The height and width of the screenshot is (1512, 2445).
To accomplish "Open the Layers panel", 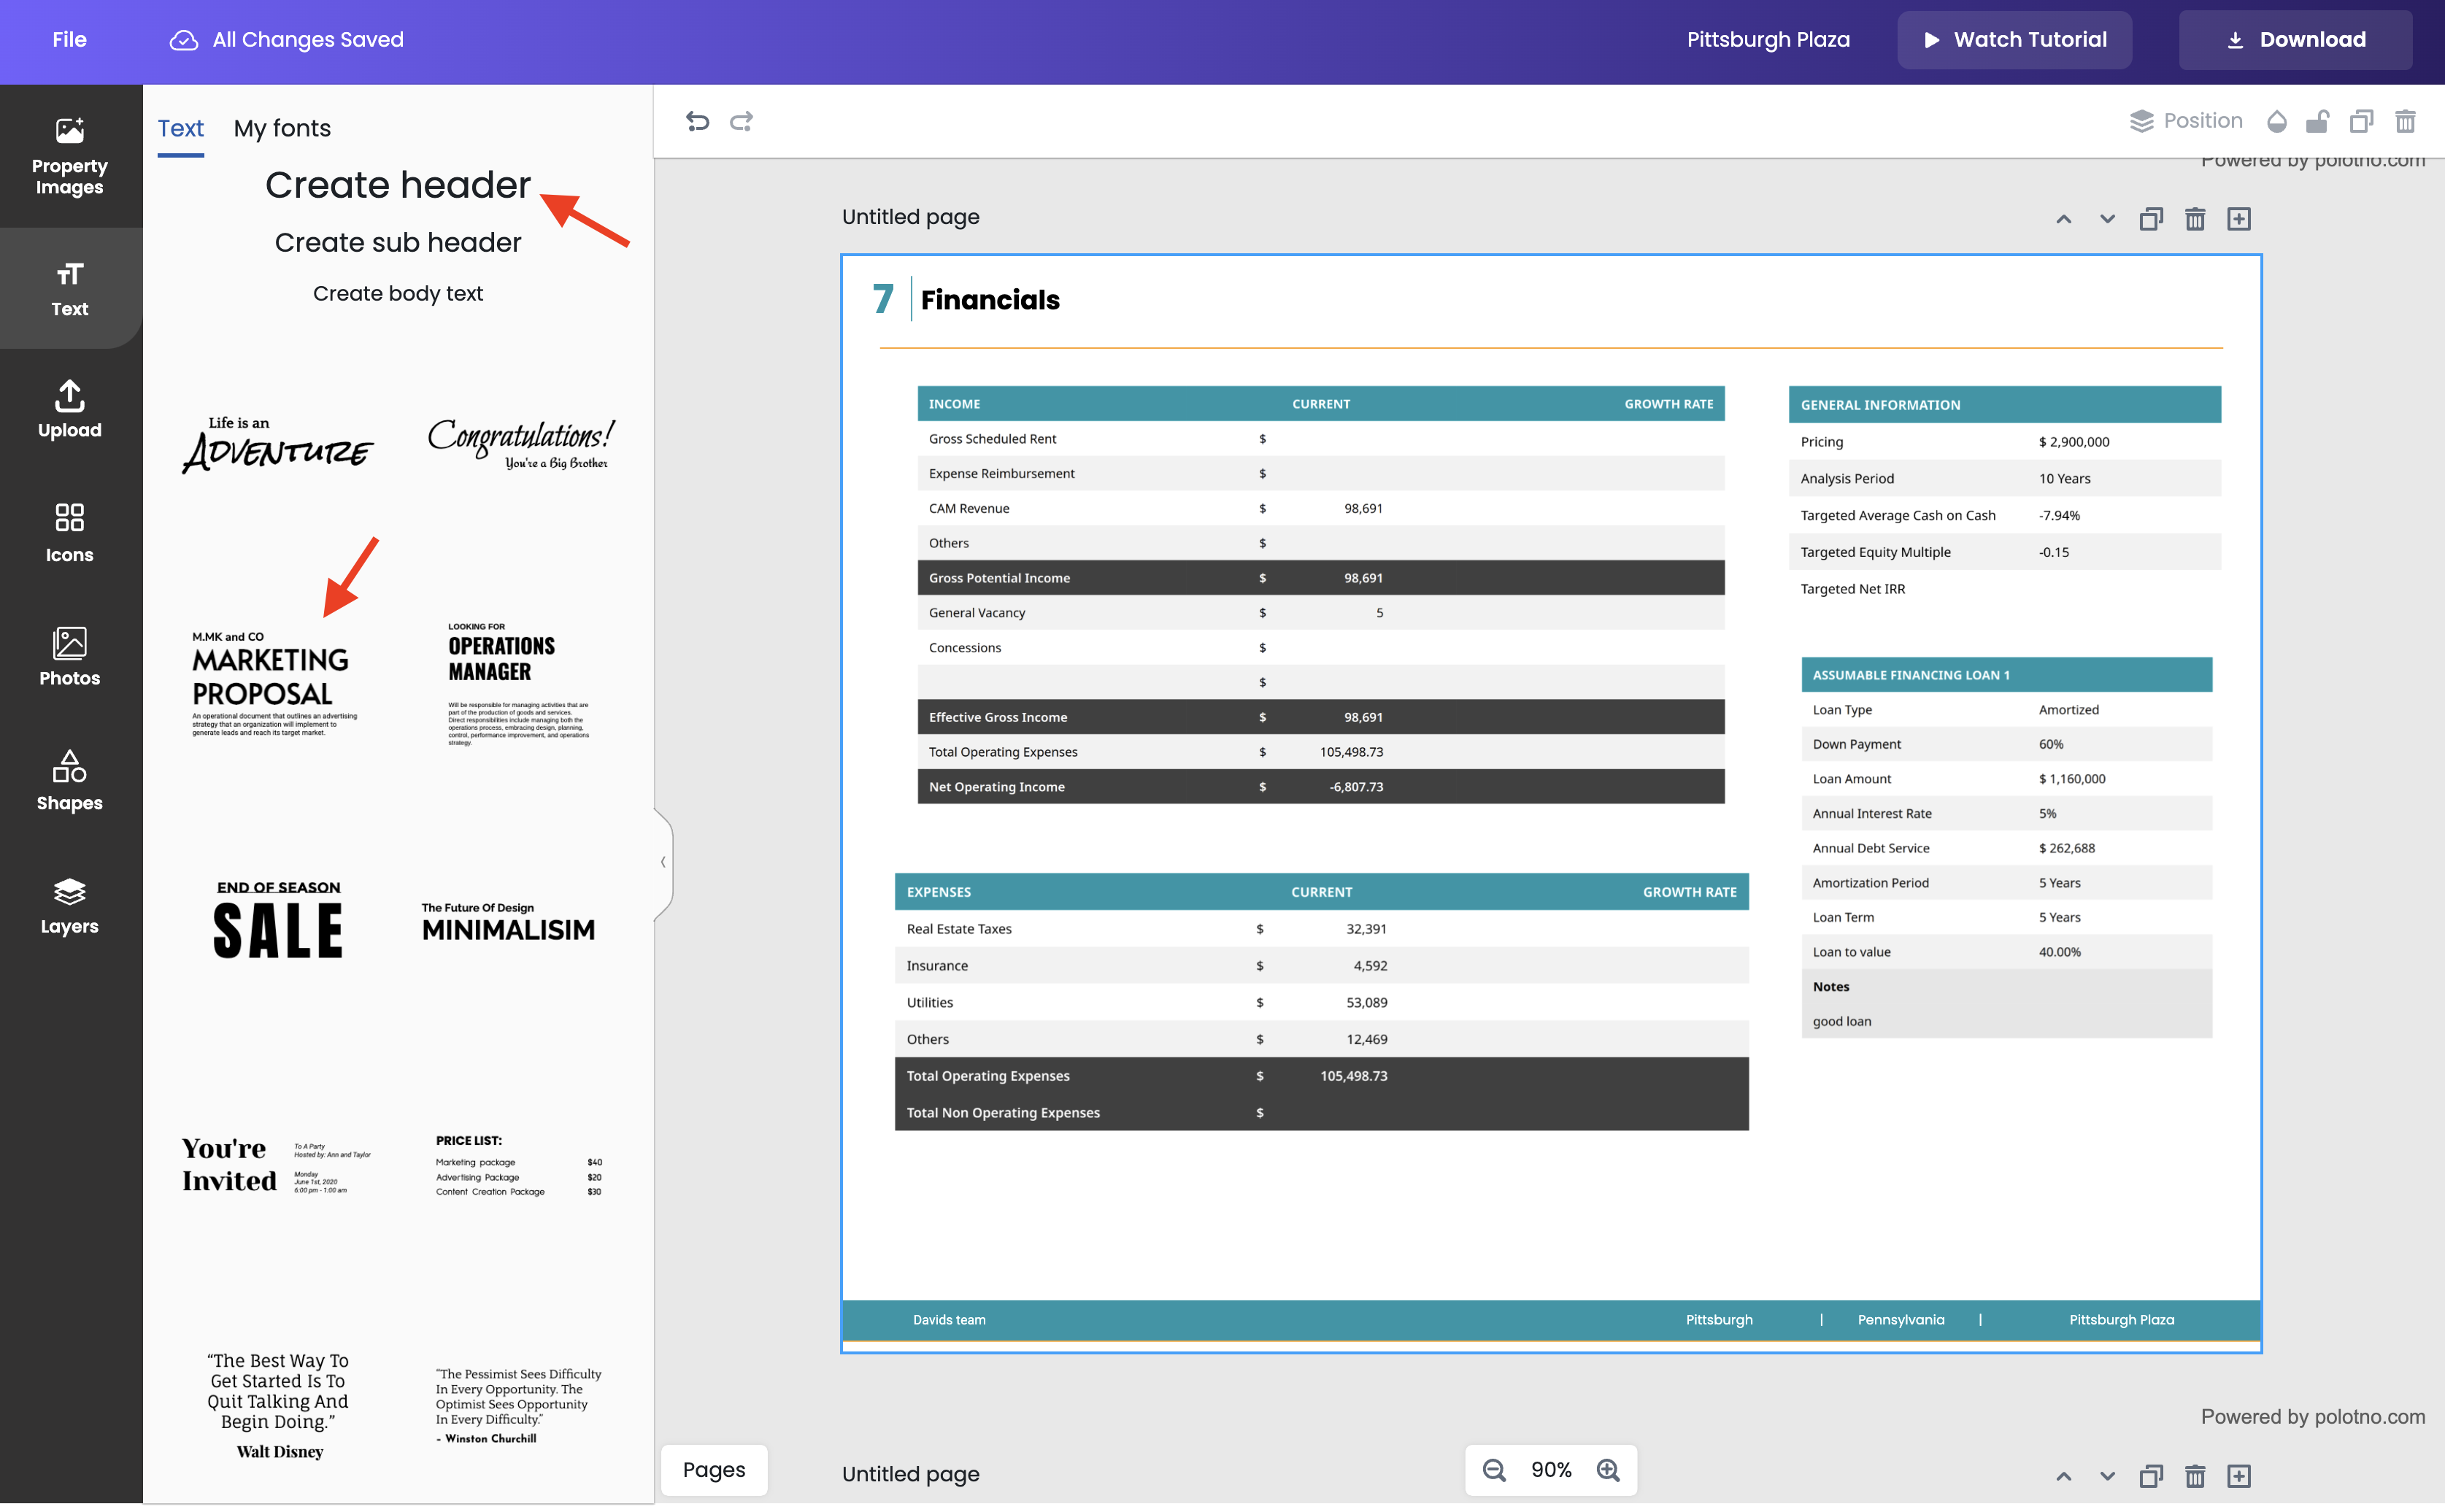I will [69, 905].
